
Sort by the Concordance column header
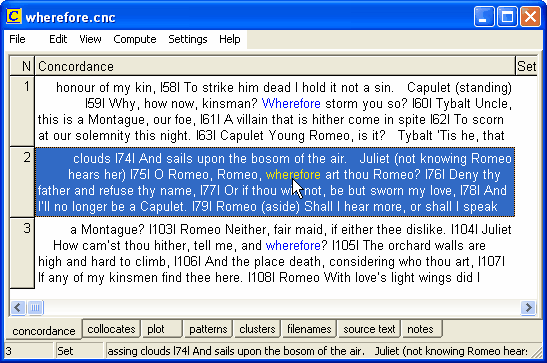[x=275, y=66]
